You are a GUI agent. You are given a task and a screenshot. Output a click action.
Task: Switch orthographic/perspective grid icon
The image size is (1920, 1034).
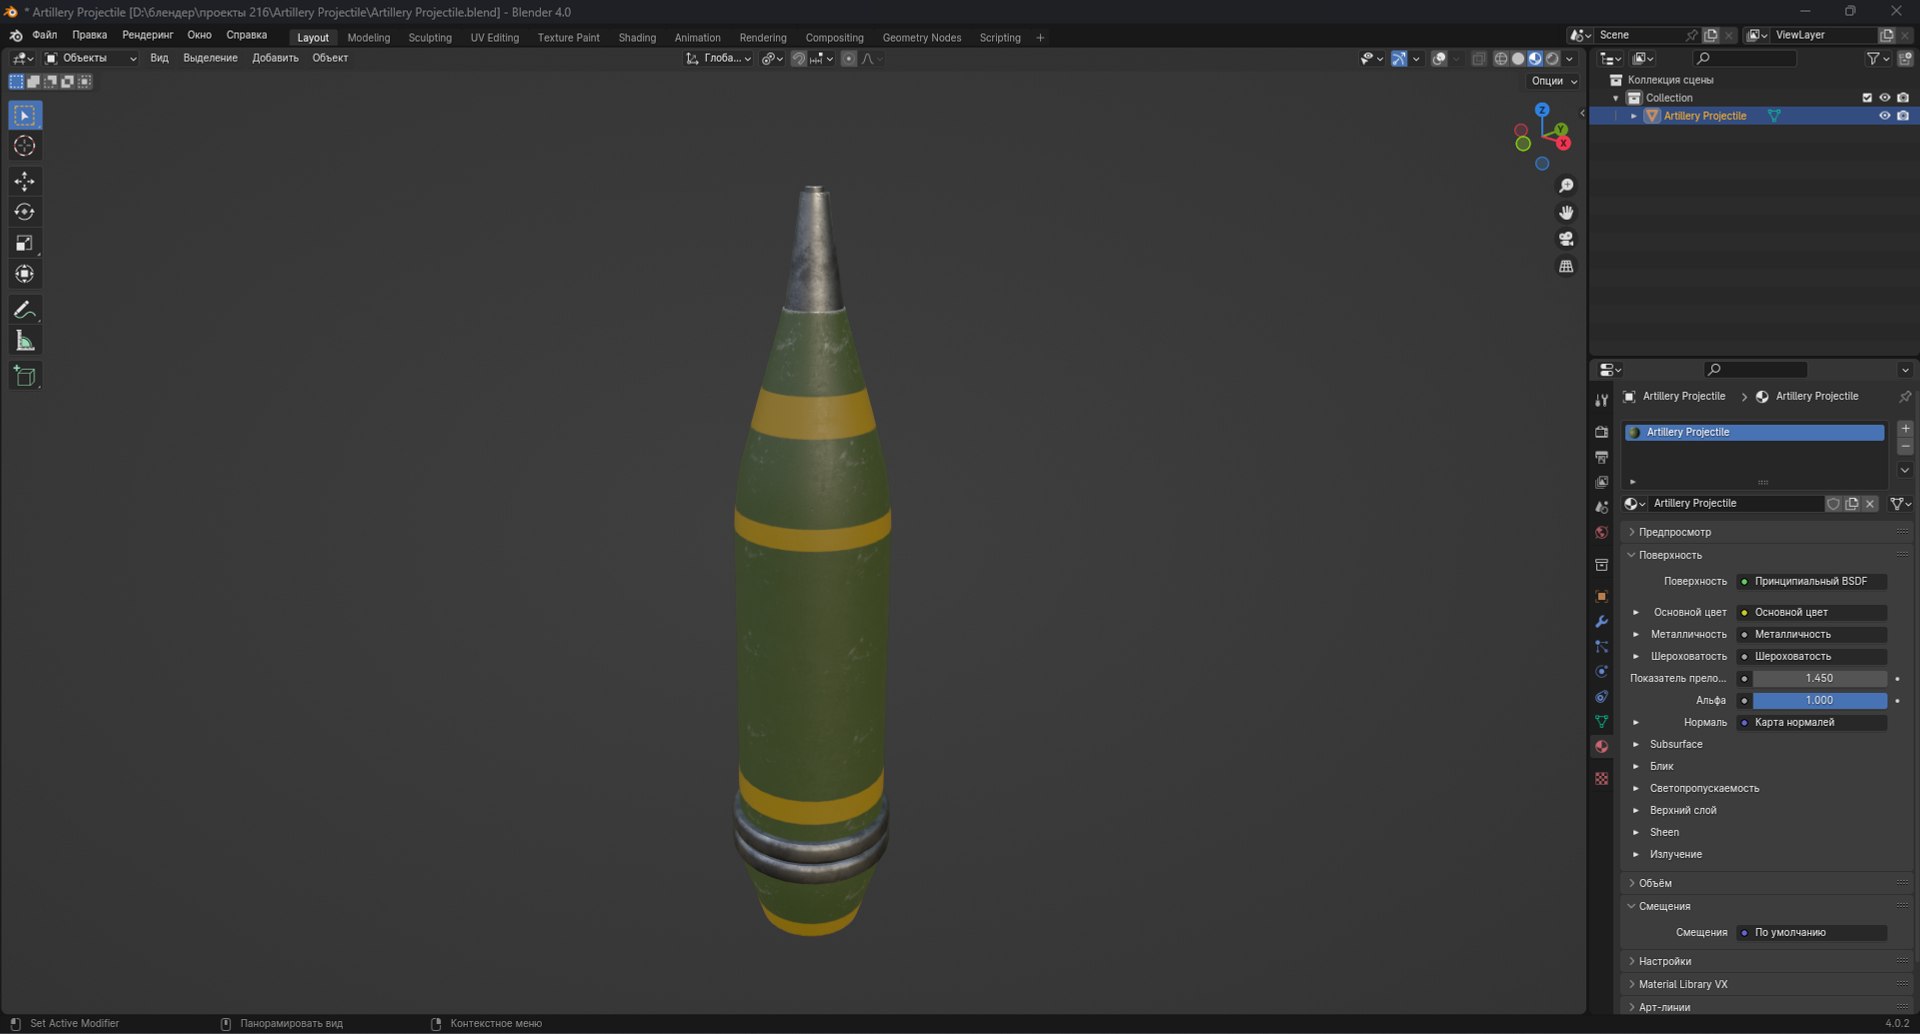1566,266
